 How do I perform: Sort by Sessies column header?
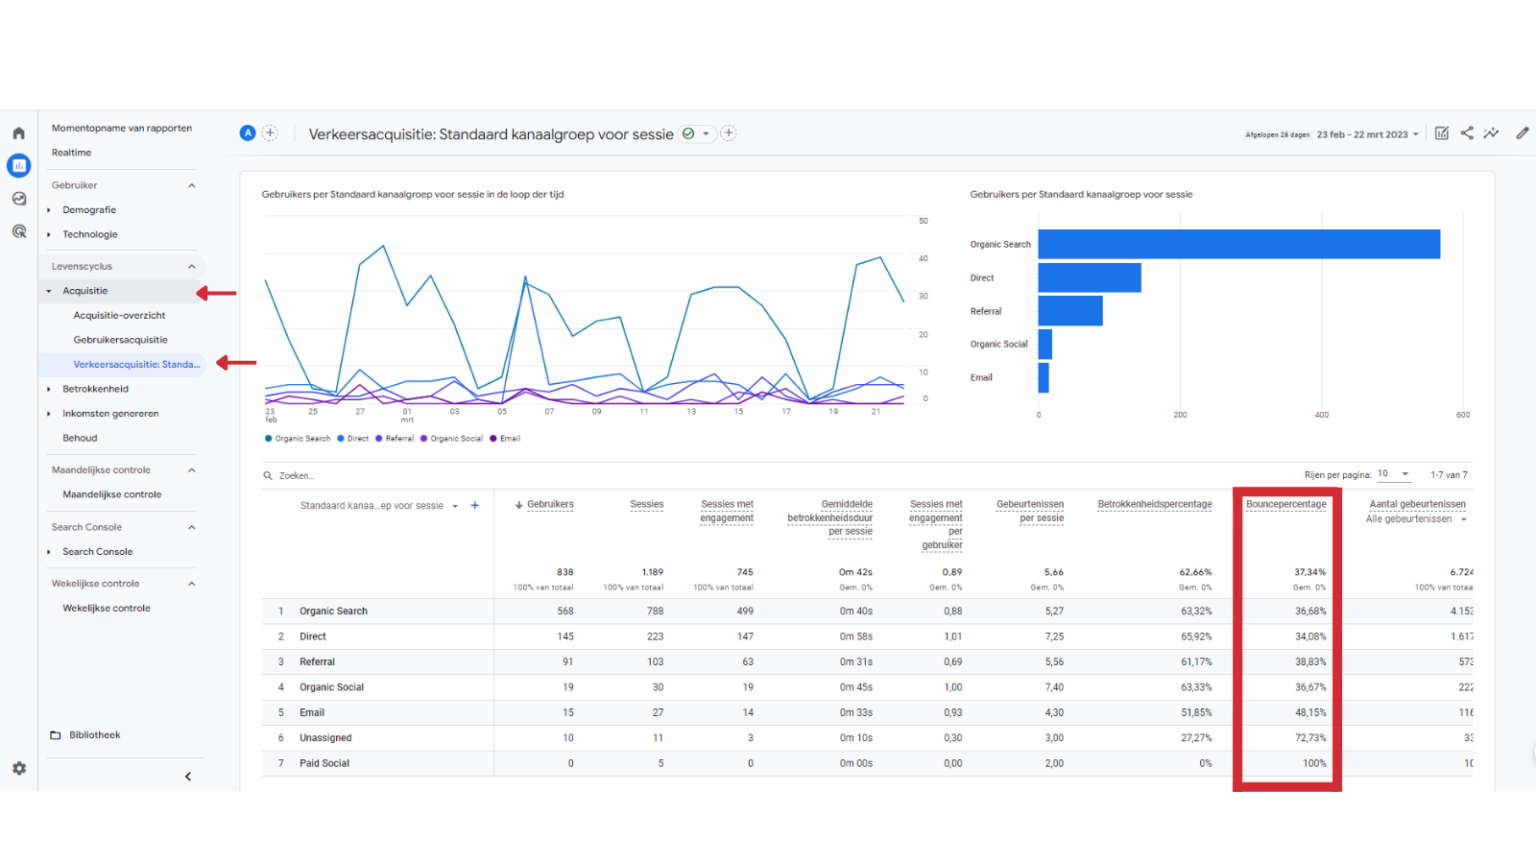[647, 505]
